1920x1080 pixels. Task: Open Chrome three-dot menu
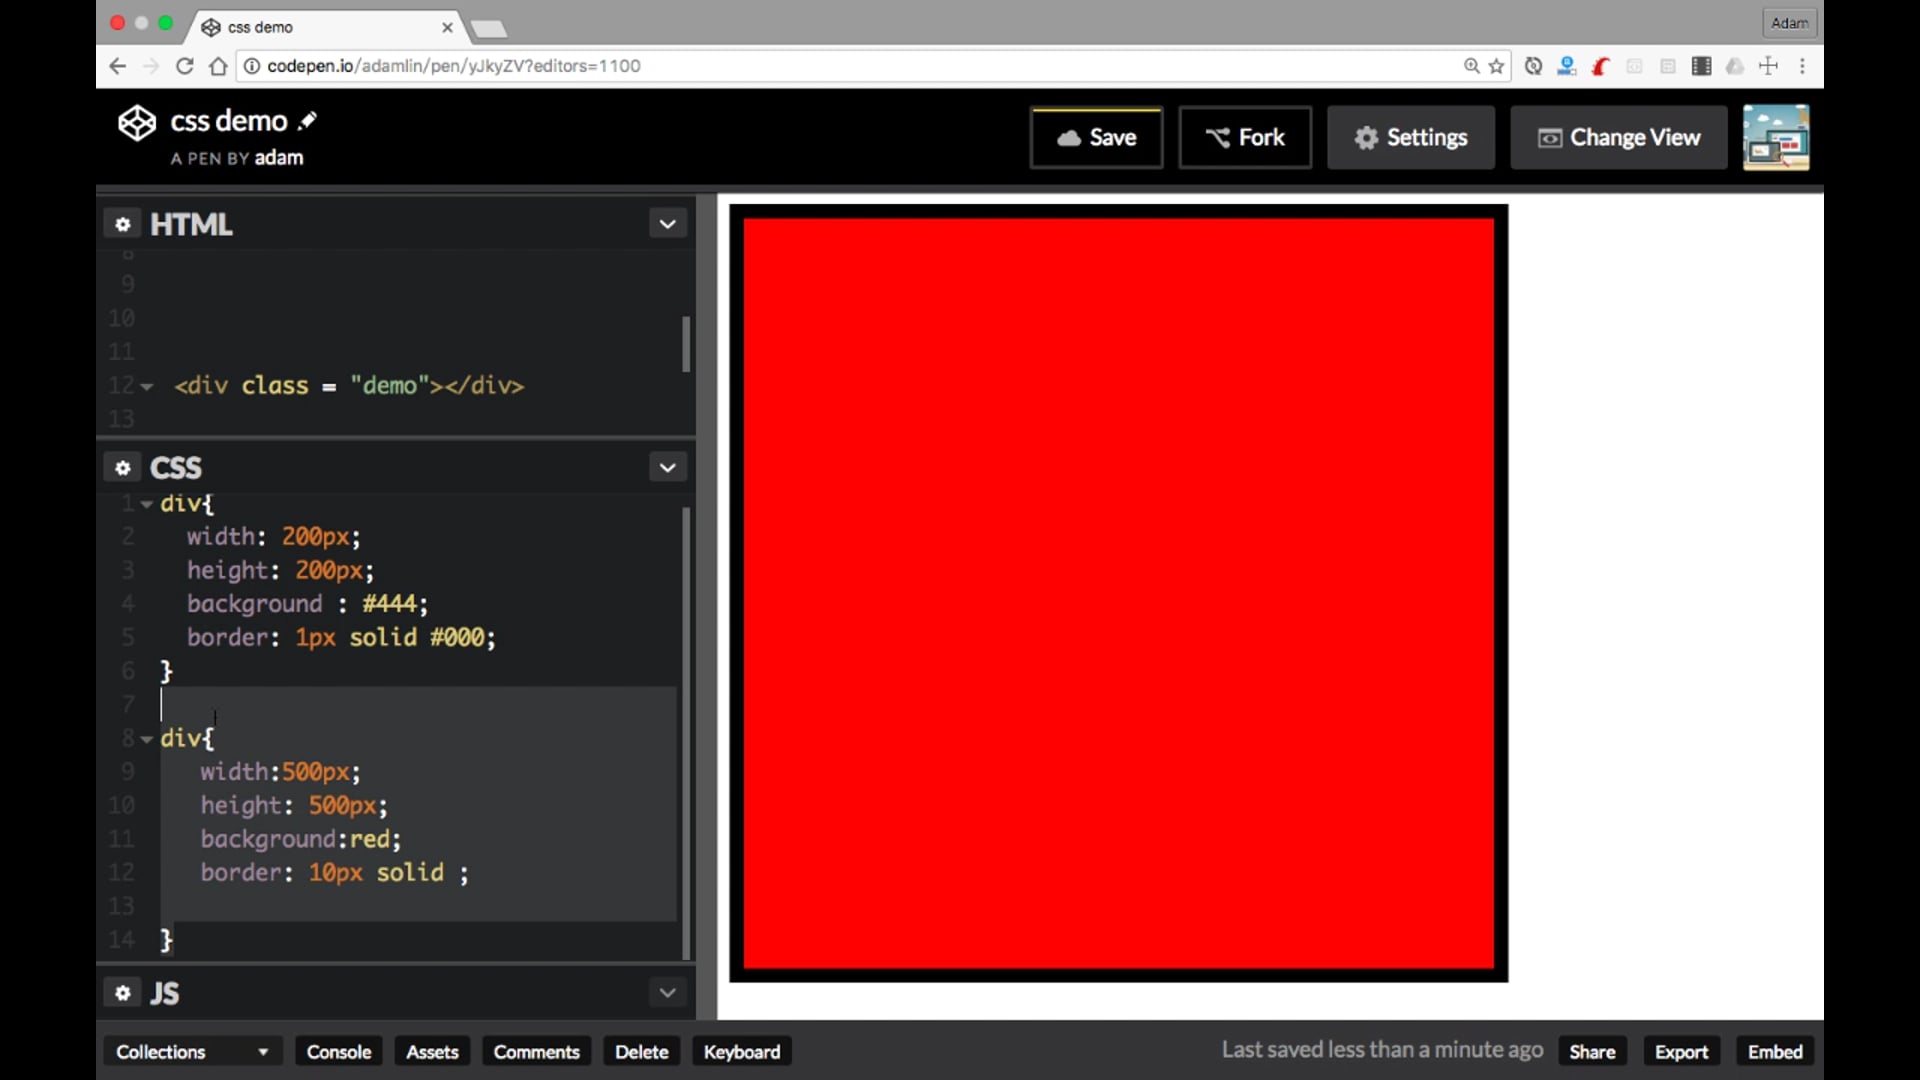(1802, 66)
